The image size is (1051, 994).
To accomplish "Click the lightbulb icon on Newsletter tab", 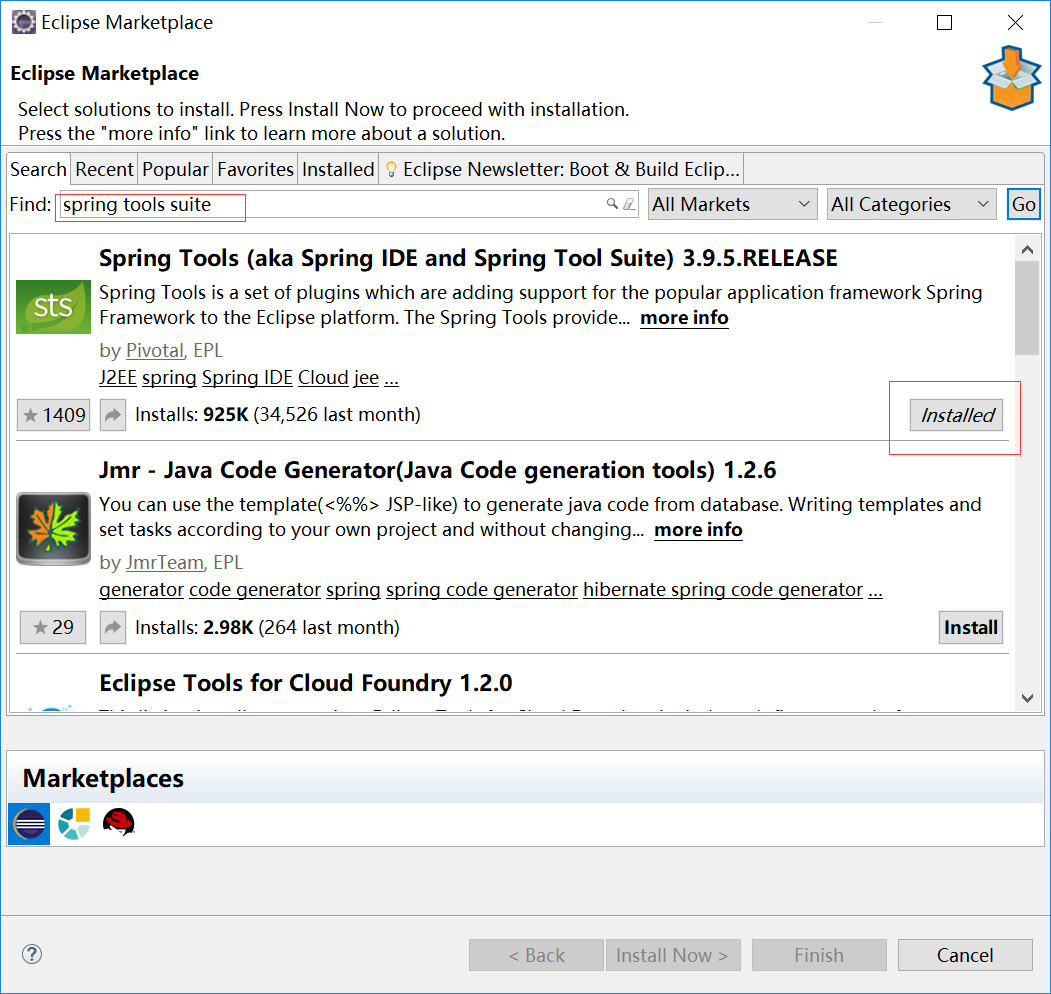I will tap(391, 170).
